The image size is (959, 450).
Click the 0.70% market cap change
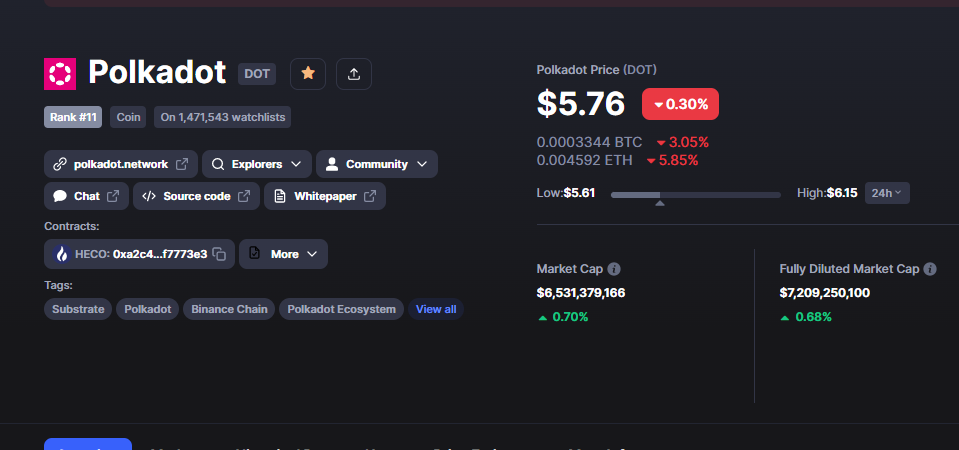coord(563,317)
